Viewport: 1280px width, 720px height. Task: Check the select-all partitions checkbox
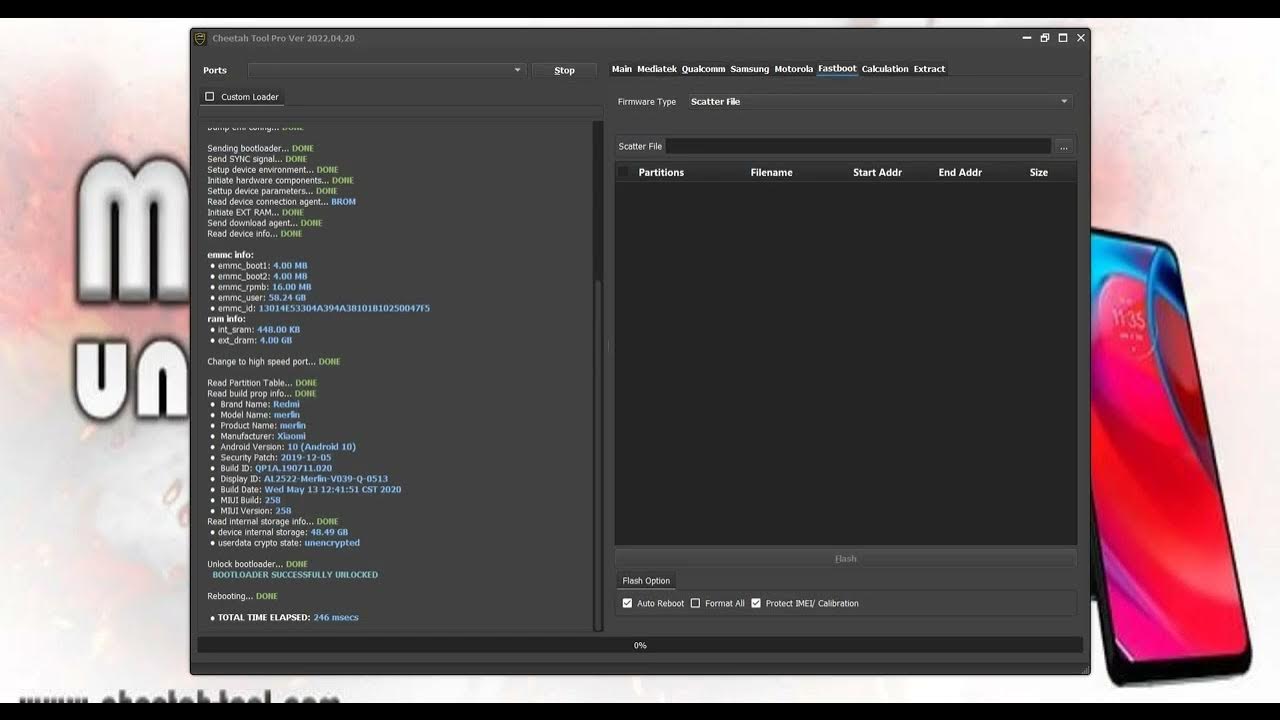(x=624, y=172)
